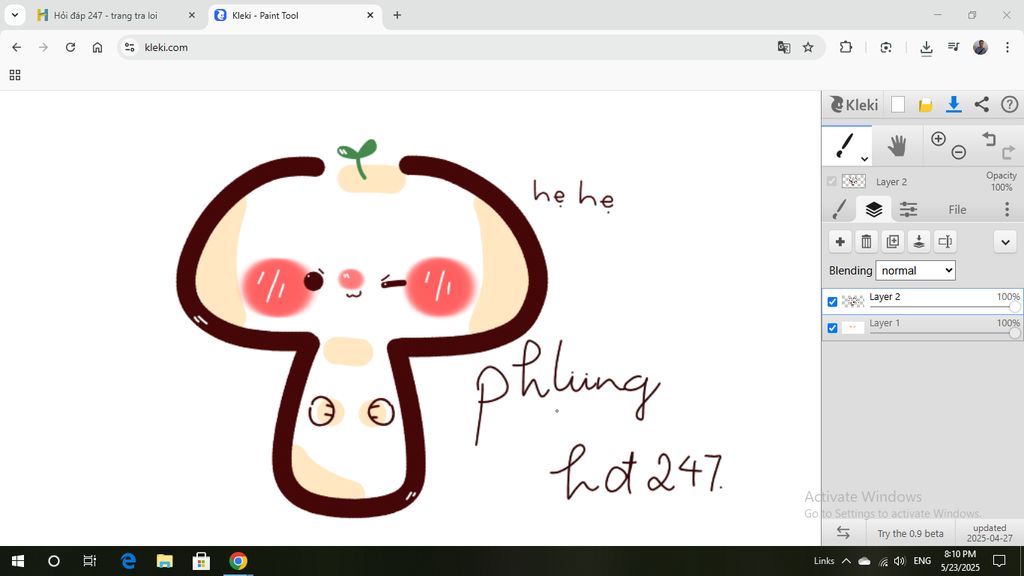Merge layer down with next layer
The height and width of the screenshot is (576, 1024).
coord(918,242)
